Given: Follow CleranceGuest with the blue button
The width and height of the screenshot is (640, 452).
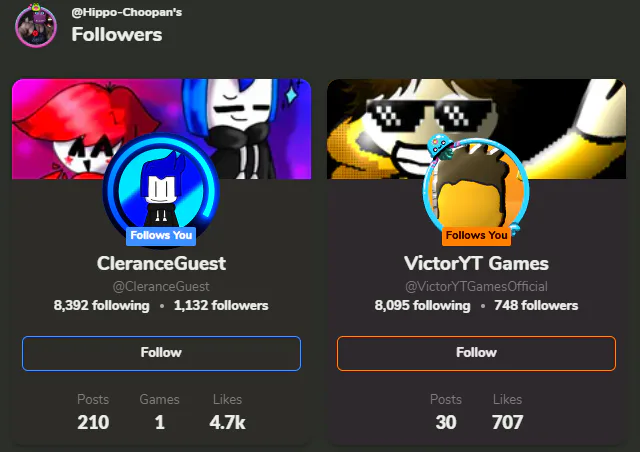Looking at the screenshot, I should click(161, 353).
